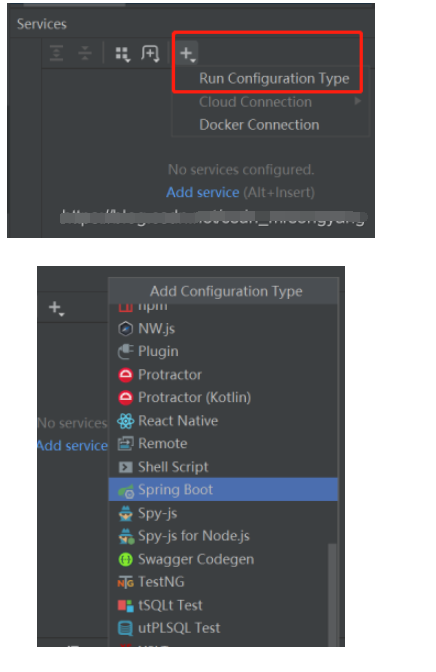Viewport: 436px width, 672px height.
Task: Click the Expand All toolbar icon
Action: tap(57, 53)
